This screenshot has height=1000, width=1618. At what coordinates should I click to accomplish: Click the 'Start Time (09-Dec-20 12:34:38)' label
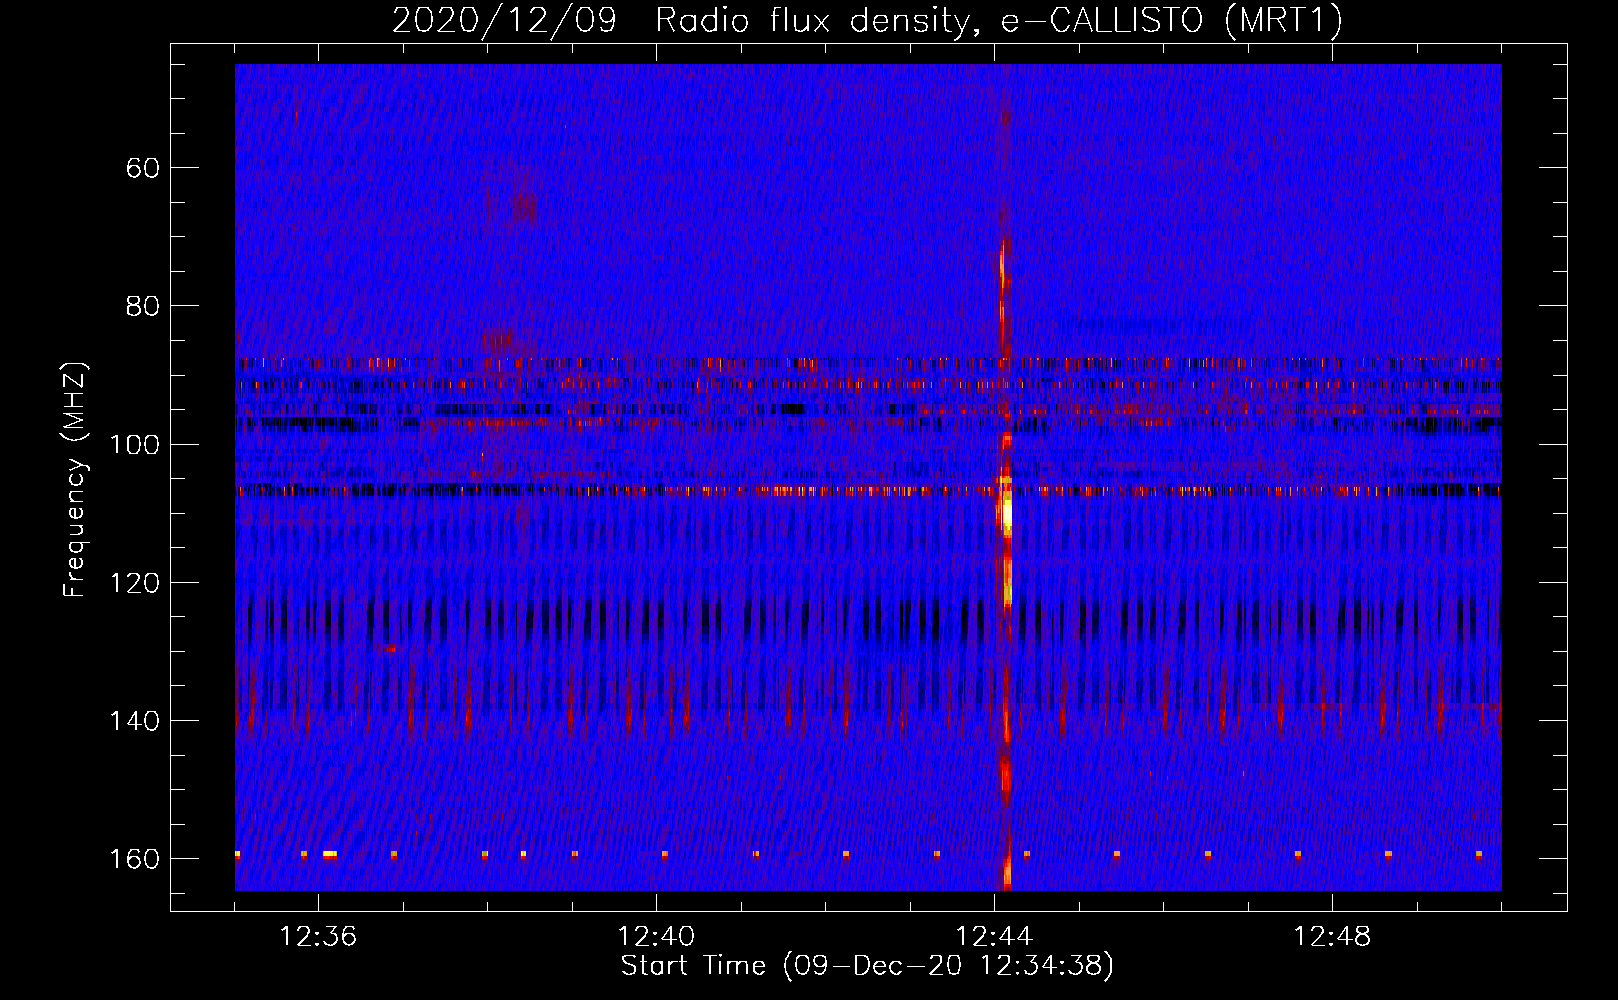click(867, 966)
